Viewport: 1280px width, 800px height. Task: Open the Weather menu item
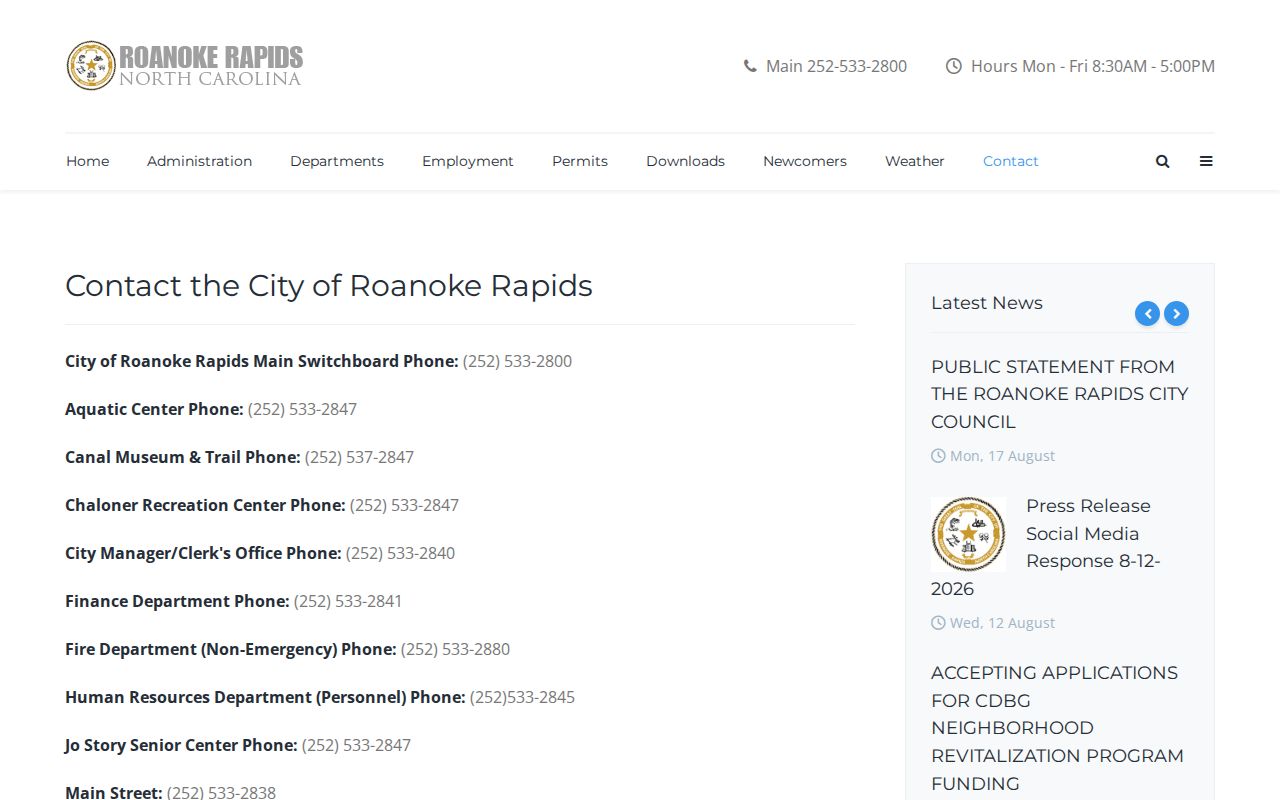(915, 161)
